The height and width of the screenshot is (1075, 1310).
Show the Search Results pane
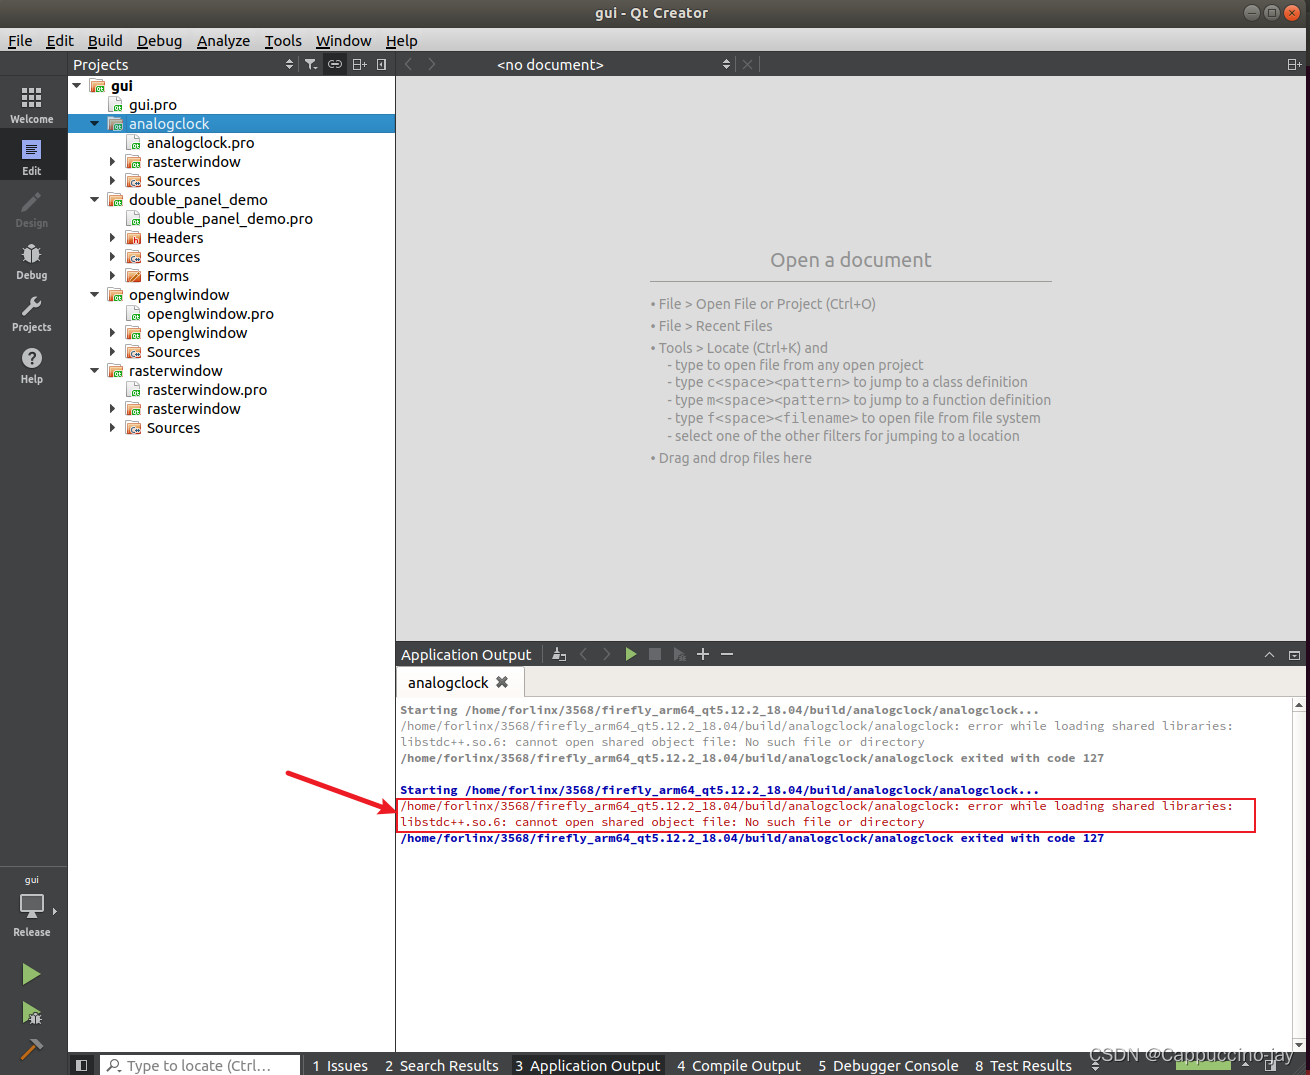click(442, 1065)
